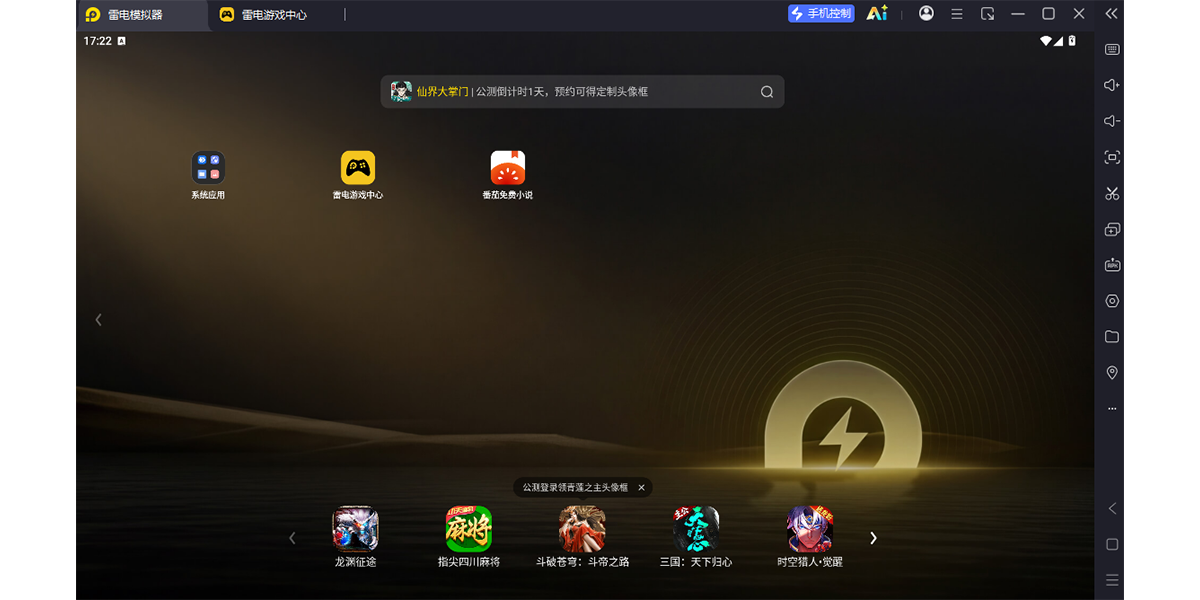Viewport: 1200px width, 600px height.
Task: Click the 仙界大掌门 search bar text
Action: click(x=442, y=91)
